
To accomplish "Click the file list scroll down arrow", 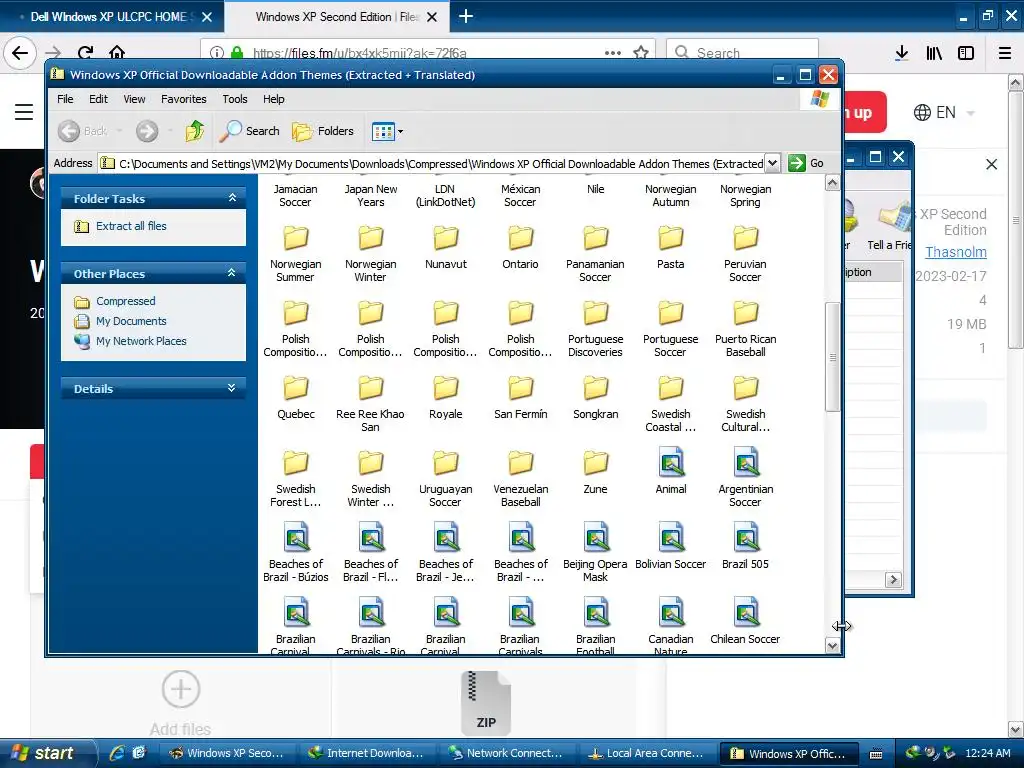I will pyautogui.click(x=832, y=647).
